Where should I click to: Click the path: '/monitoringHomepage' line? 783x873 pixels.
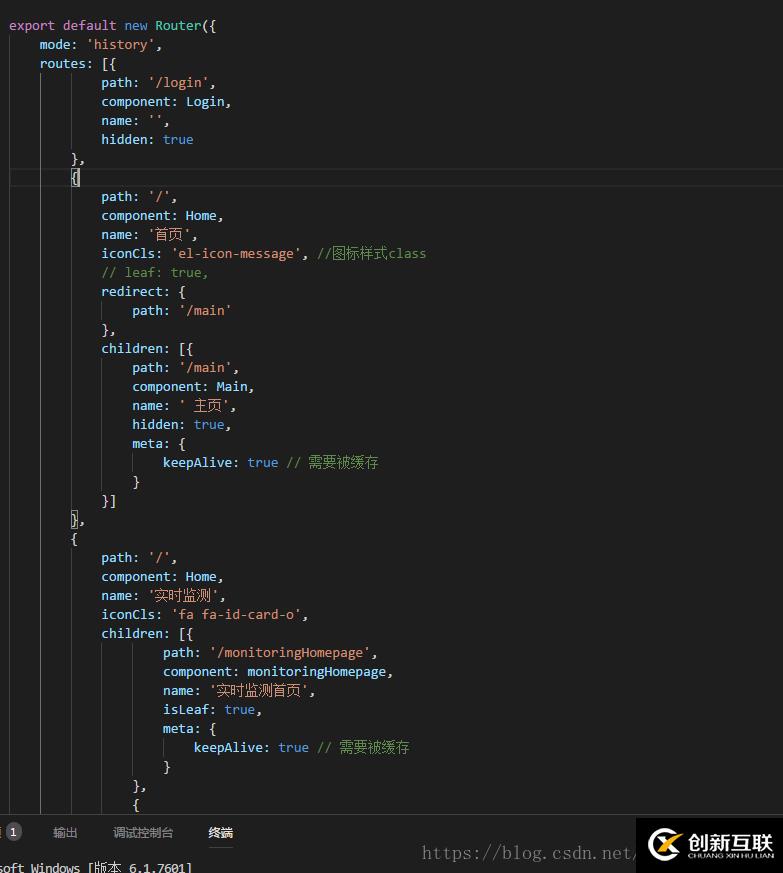pyautogui.click(x=270, y=653)
